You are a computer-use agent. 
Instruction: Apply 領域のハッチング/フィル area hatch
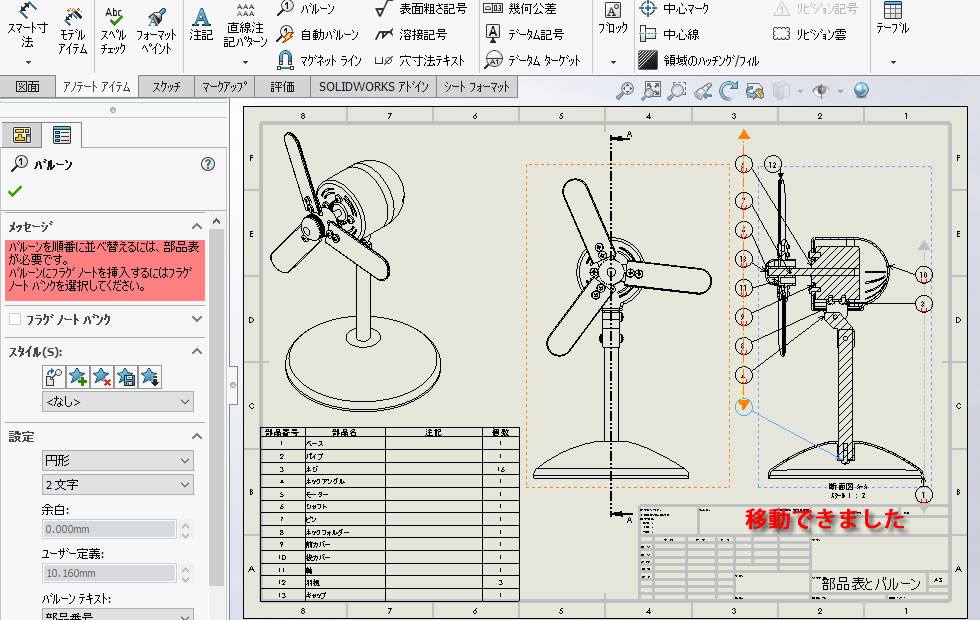[x=699, y=60]
